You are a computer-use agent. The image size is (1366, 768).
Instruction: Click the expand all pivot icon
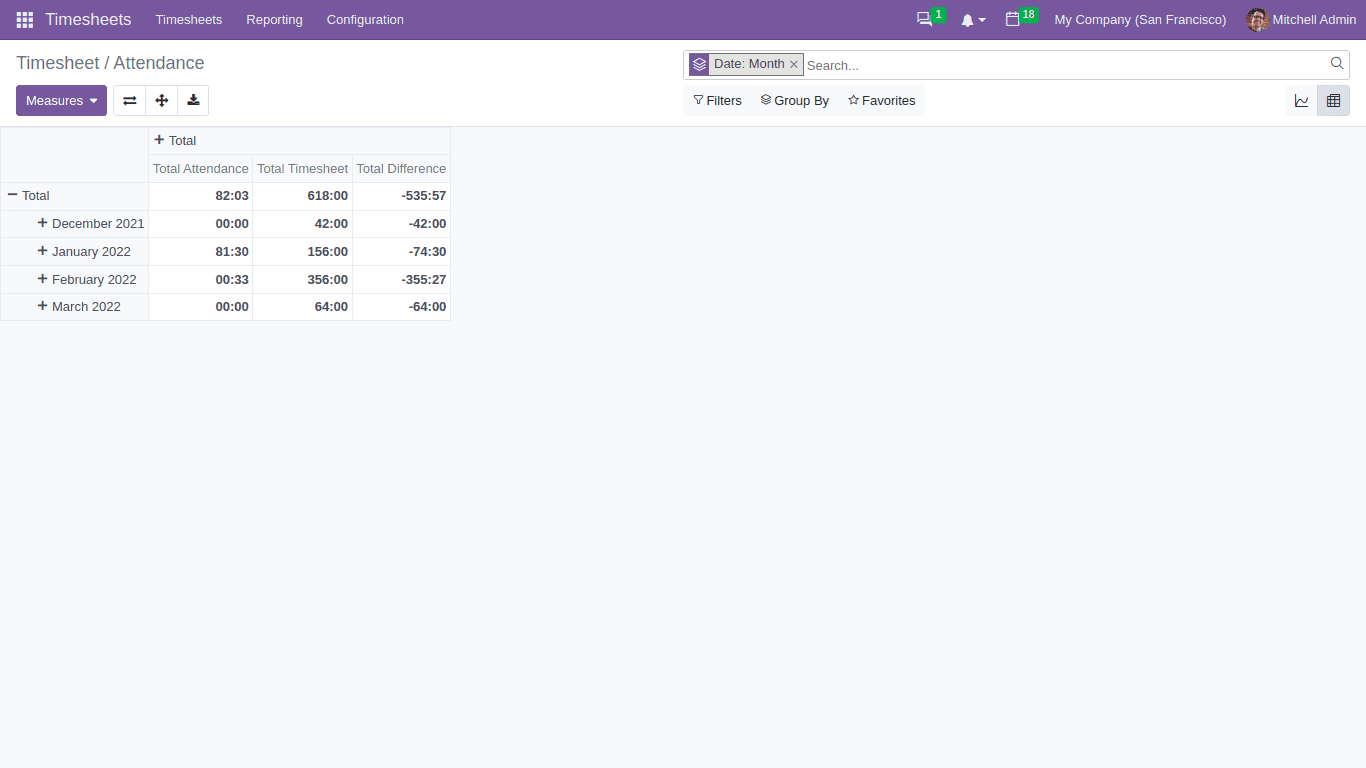click(x=161, y=100)
